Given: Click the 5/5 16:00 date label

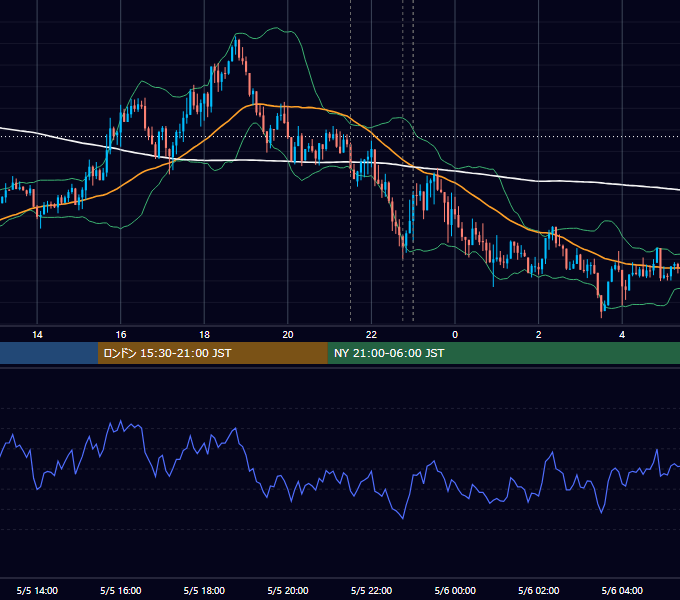Looking at the screenshot, I should (121, 590).
